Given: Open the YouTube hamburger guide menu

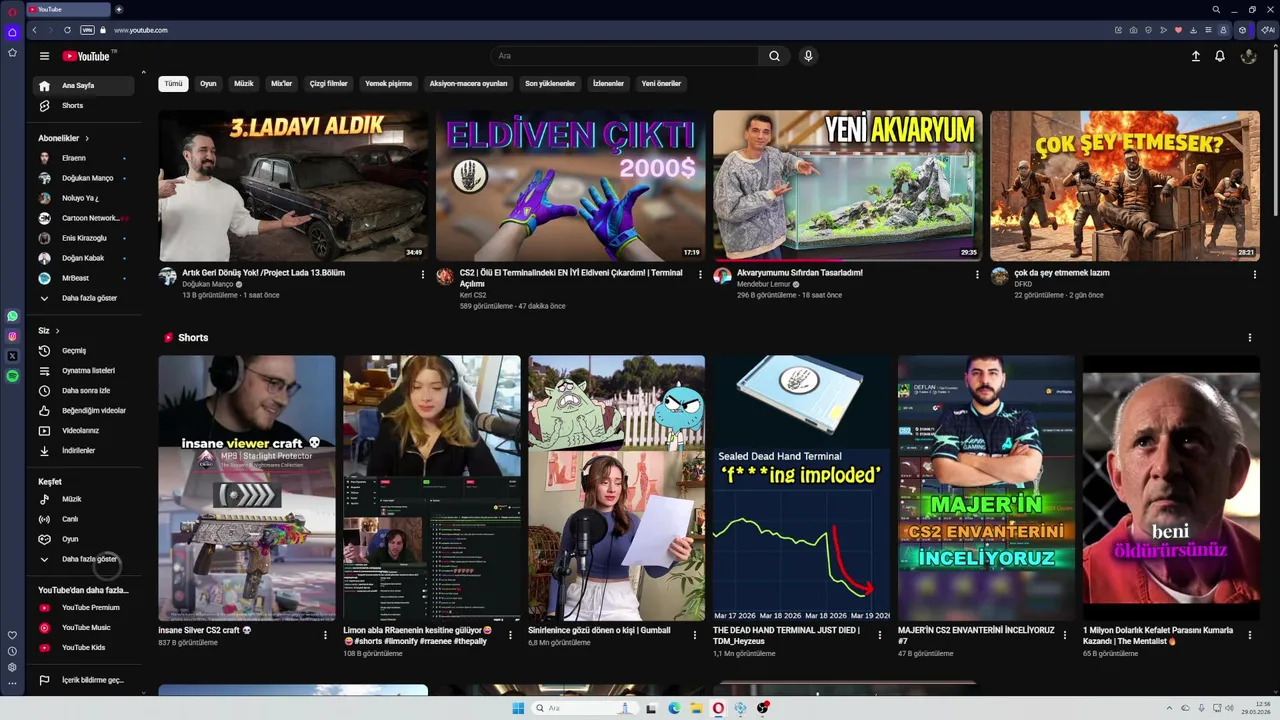Looking at the screenshot, I should 44,56.
